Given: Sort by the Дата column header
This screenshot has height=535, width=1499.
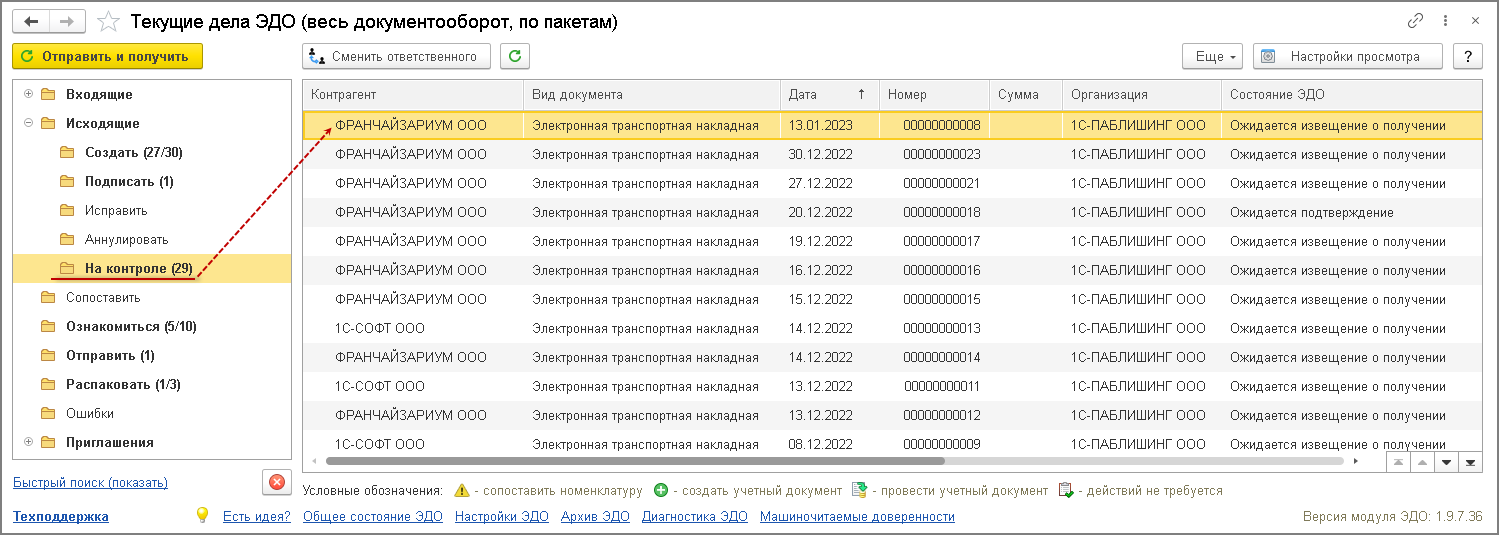Looking at the screenshot, I should (x=829, y=94).
